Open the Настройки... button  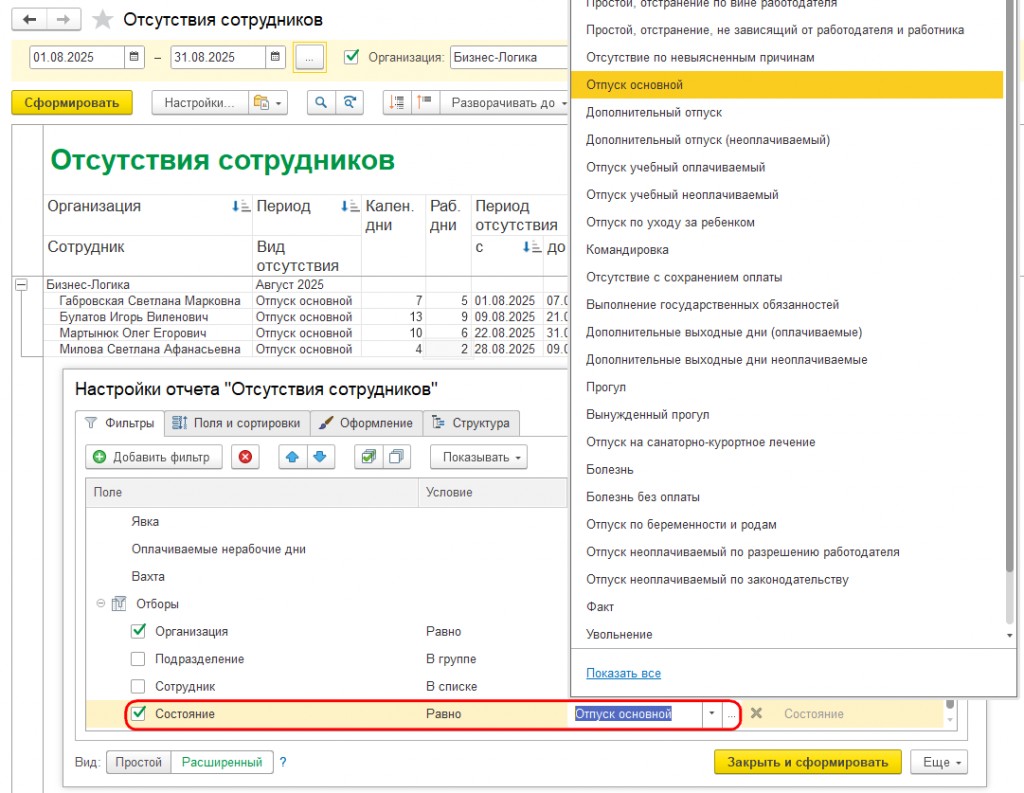(200, 103)
